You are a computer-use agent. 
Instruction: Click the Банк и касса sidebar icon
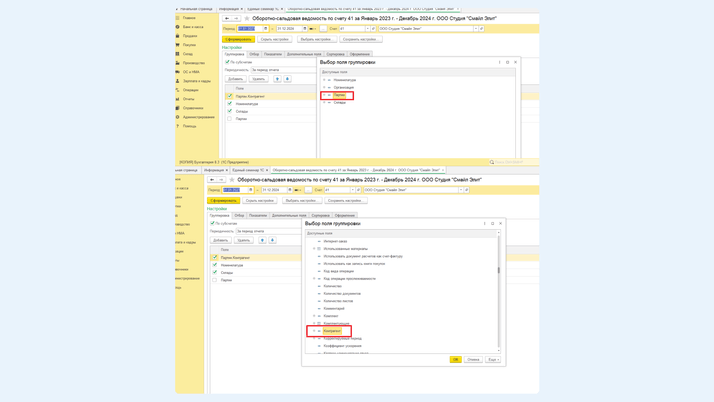(178, 27)
